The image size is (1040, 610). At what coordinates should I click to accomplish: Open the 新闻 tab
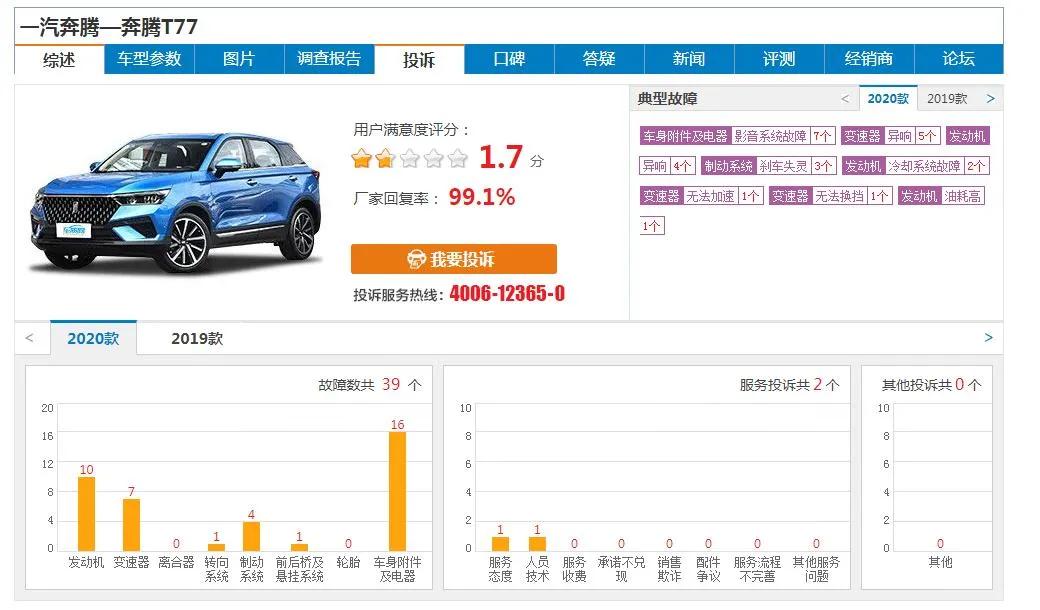(688, 59)
